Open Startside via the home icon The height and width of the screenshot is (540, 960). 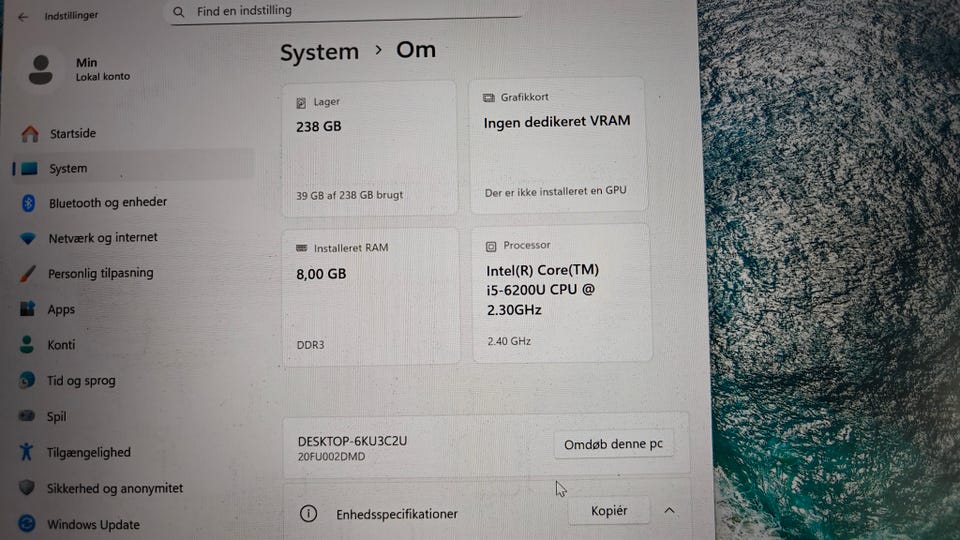click(30, 133)
